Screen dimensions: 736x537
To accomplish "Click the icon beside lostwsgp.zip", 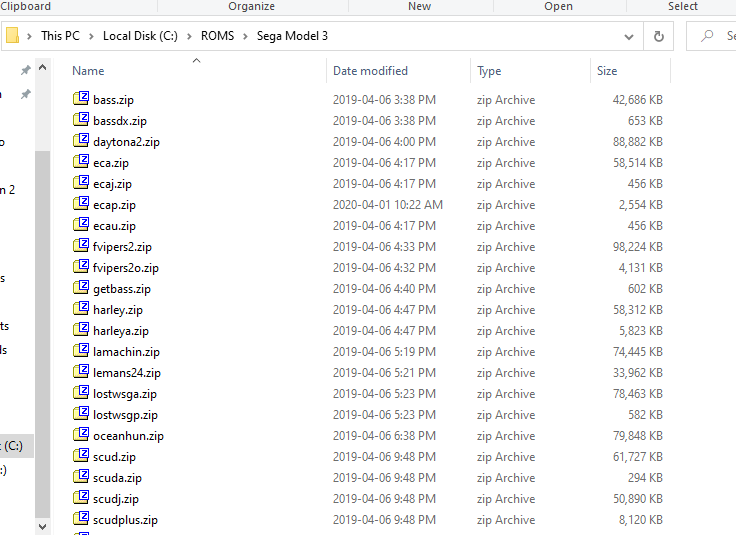I will point(81,414).
